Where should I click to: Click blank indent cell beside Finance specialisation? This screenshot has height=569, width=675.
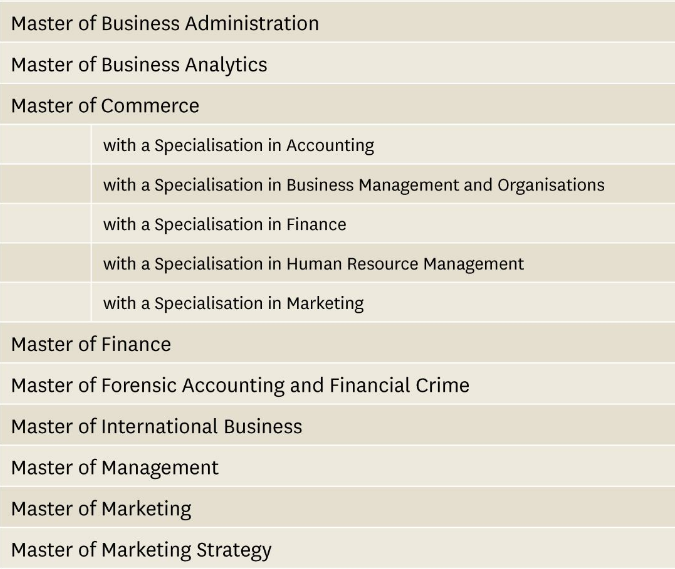tap(45, 225)
